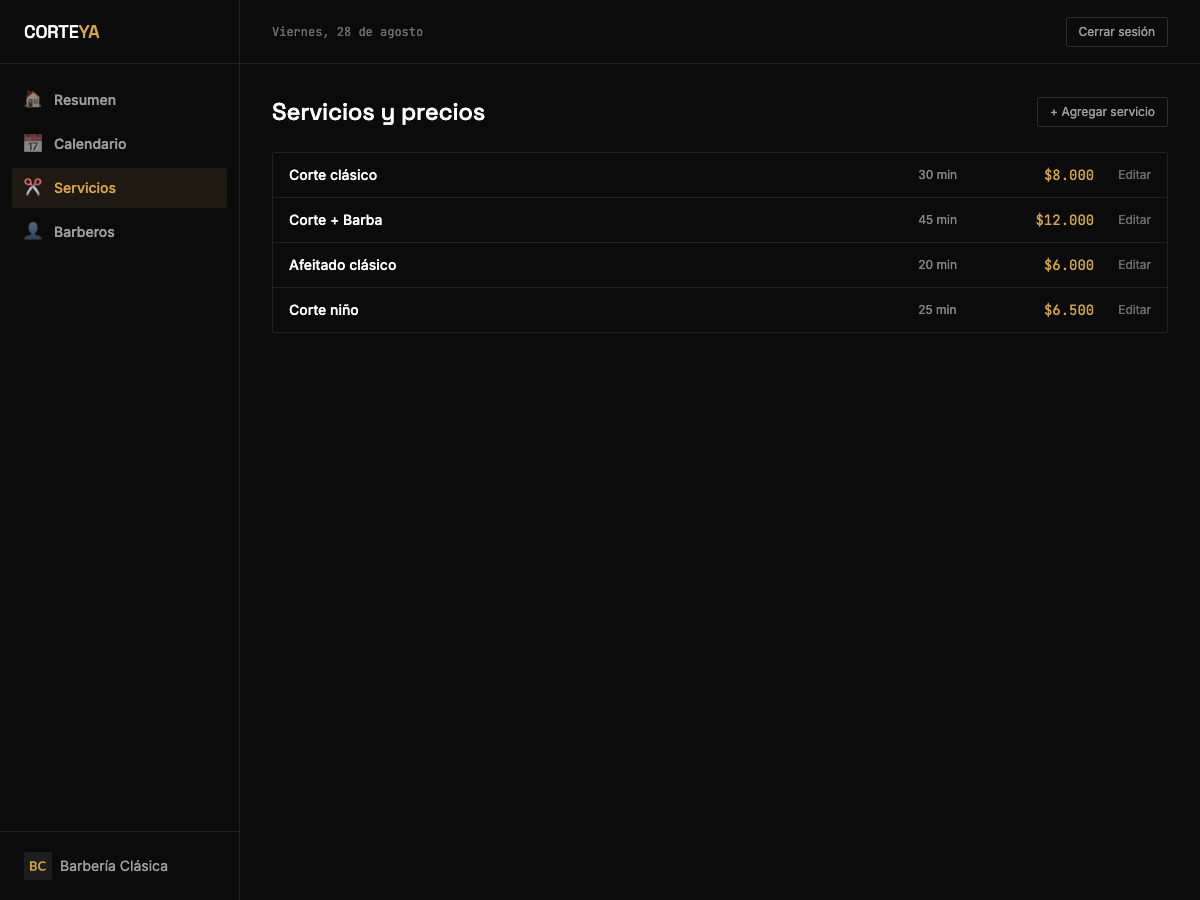
Task: Select the Barberos sidebar entry
Action: (x=119, y=232)
